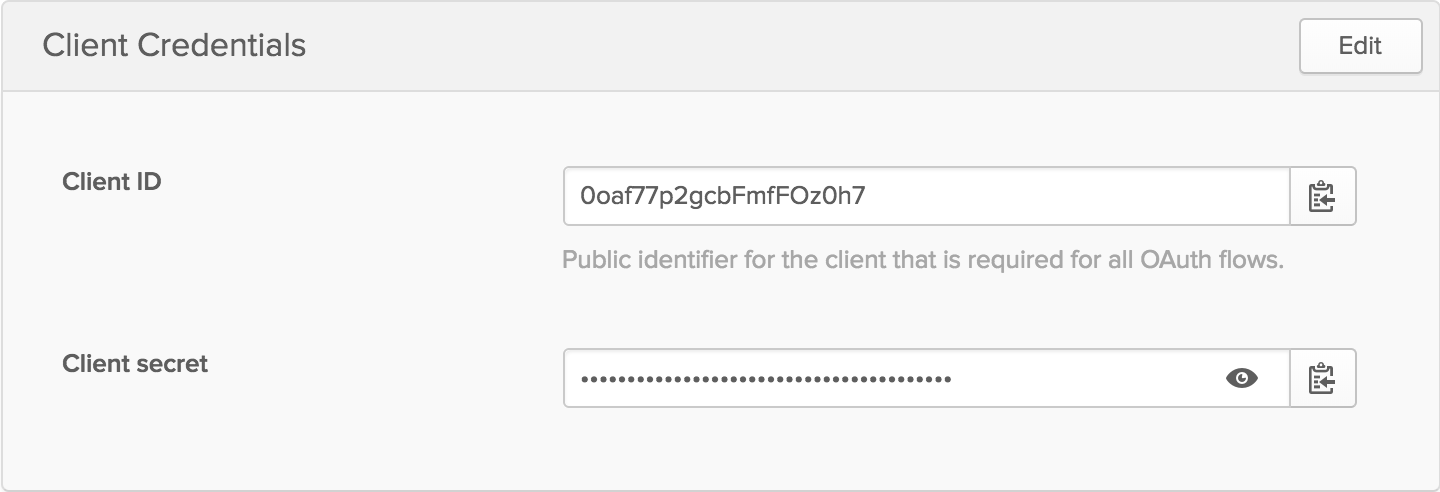Screen dimensions: 1440x492
Task: Select the Client Credentials panel heading
Action: [x=174, y=45]
